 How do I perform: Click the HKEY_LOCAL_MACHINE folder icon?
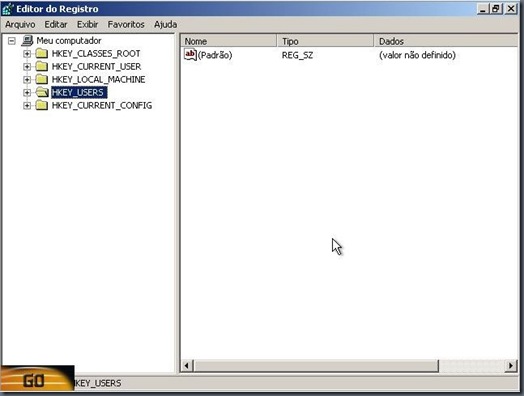tap(42, 79)
